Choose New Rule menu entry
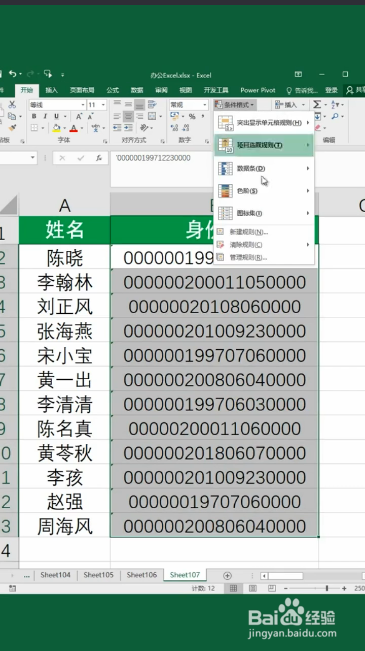The image size is (365, 651). coord(264,232)
